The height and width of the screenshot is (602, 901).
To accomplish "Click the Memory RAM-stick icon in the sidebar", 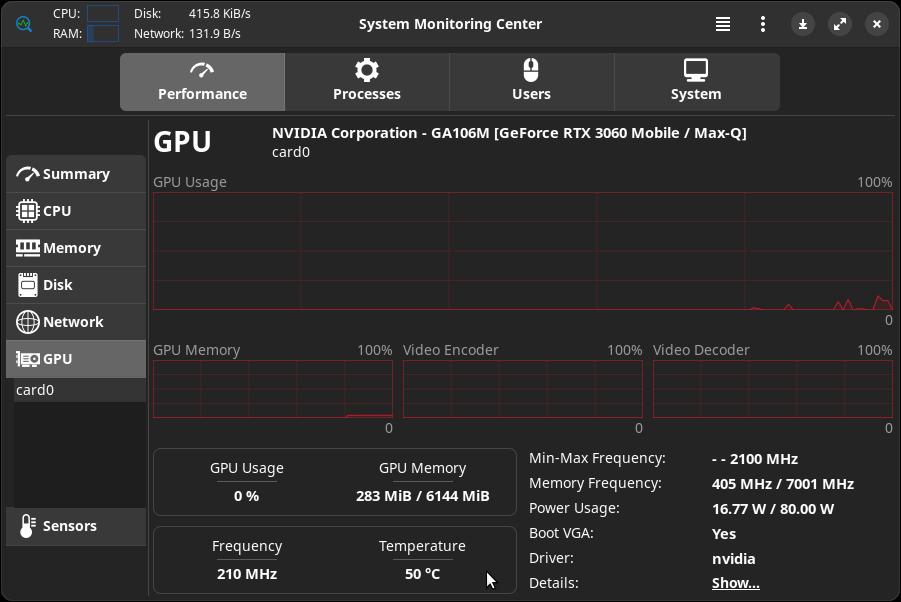I will click(28, 248).
